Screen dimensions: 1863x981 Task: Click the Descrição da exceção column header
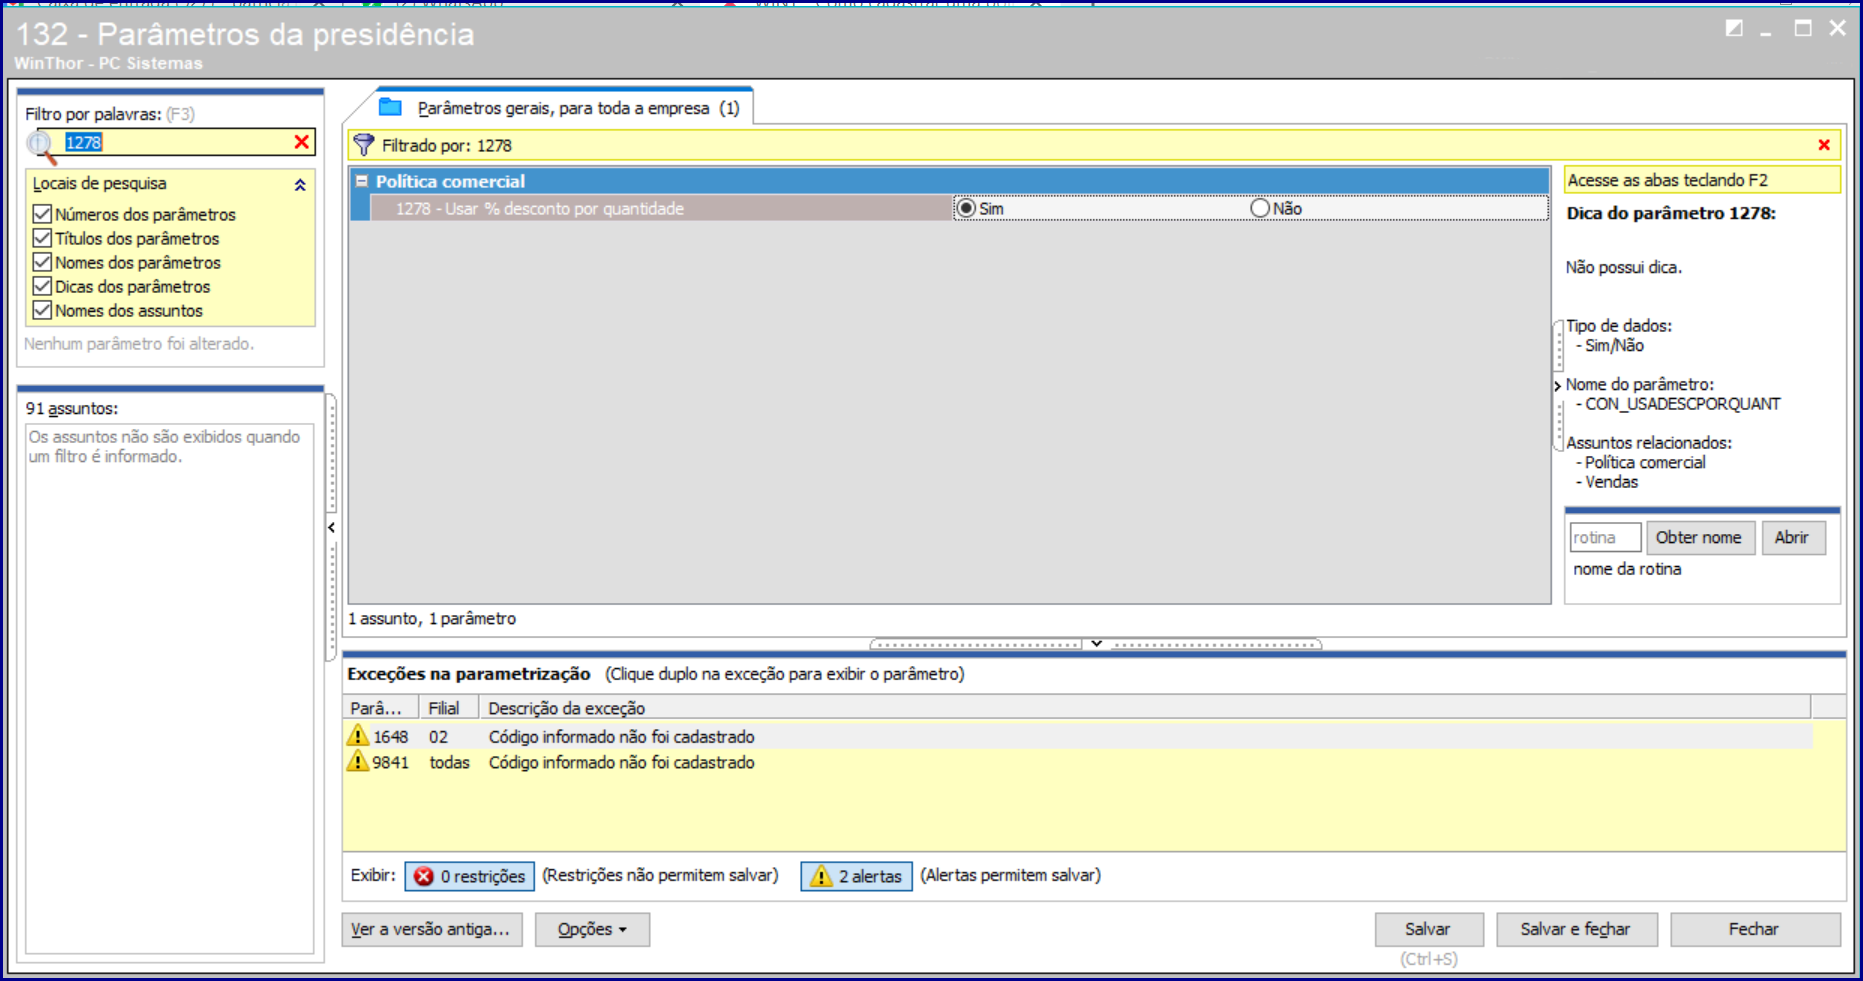(x=1144, y=708)
